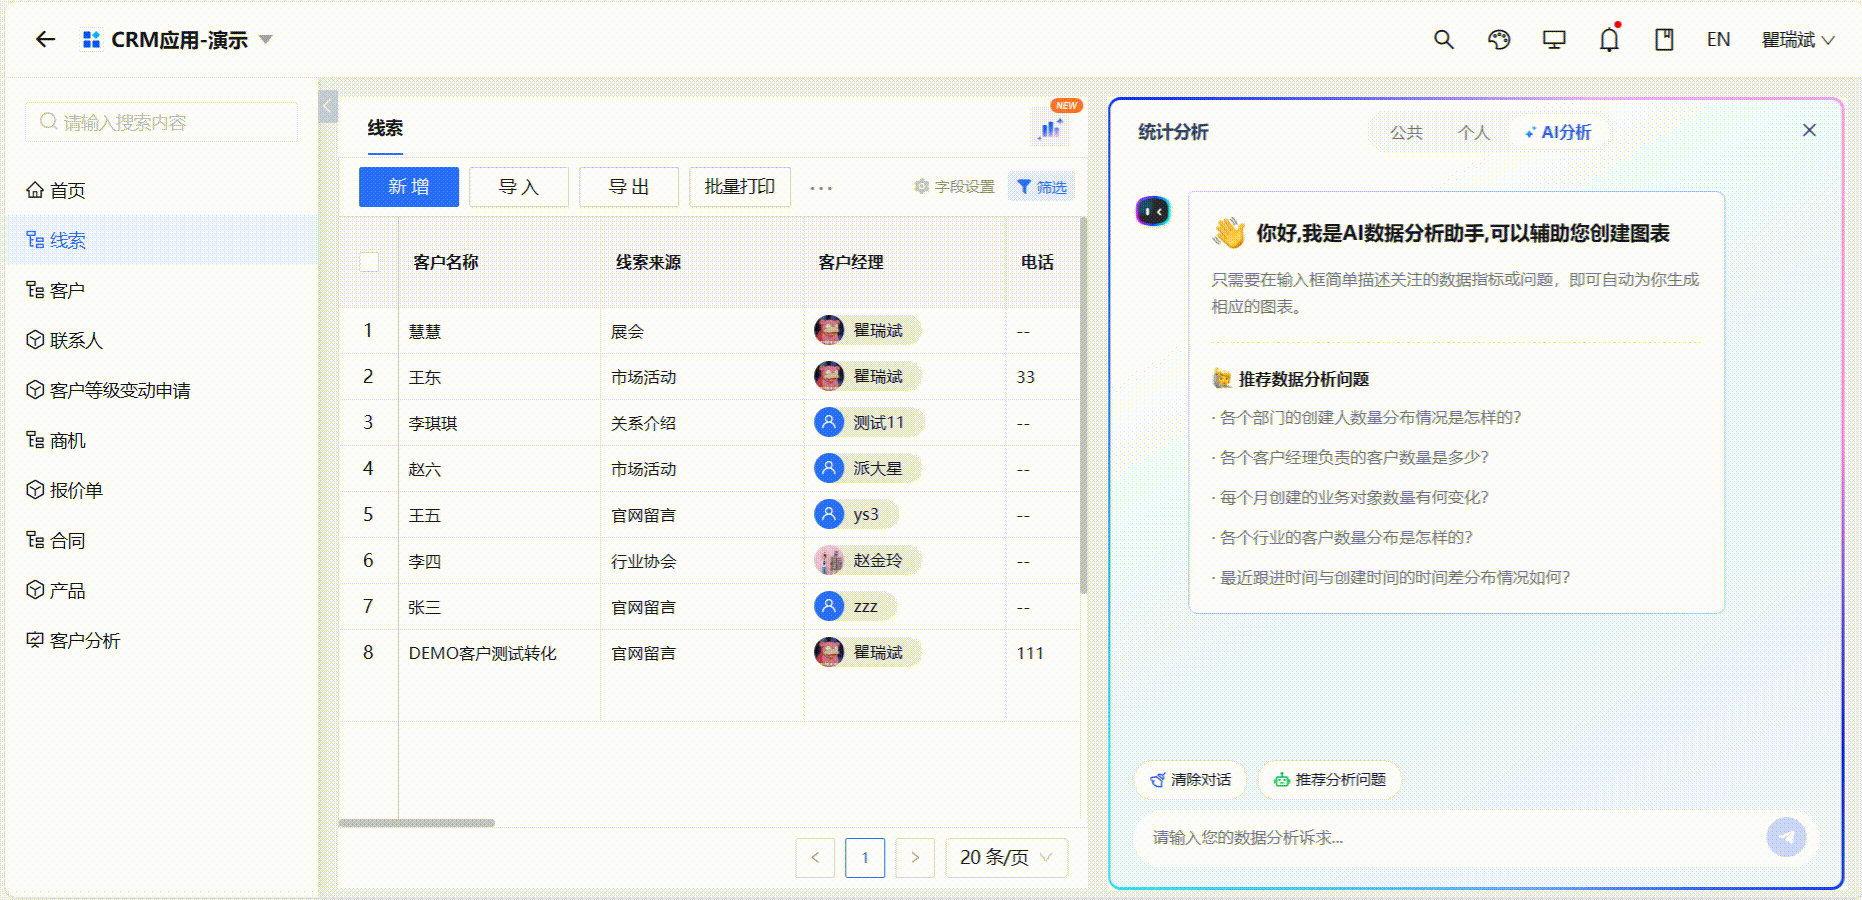The image size is (1862, 900).
Task: Expand the CRM应用-演示 application dropdown
Action: 266,40
